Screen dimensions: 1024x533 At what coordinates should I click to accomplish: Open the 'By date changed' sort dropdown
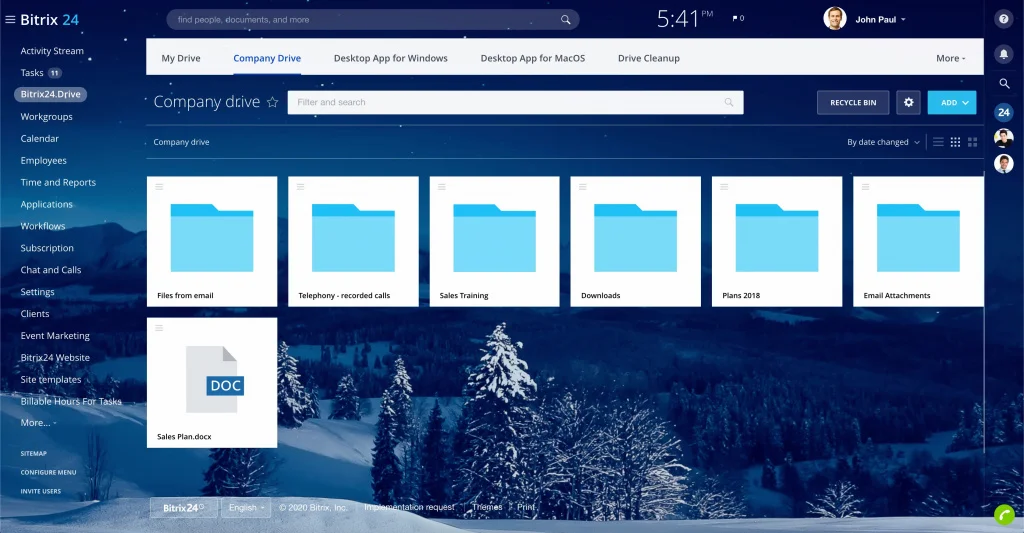point(883,142)
